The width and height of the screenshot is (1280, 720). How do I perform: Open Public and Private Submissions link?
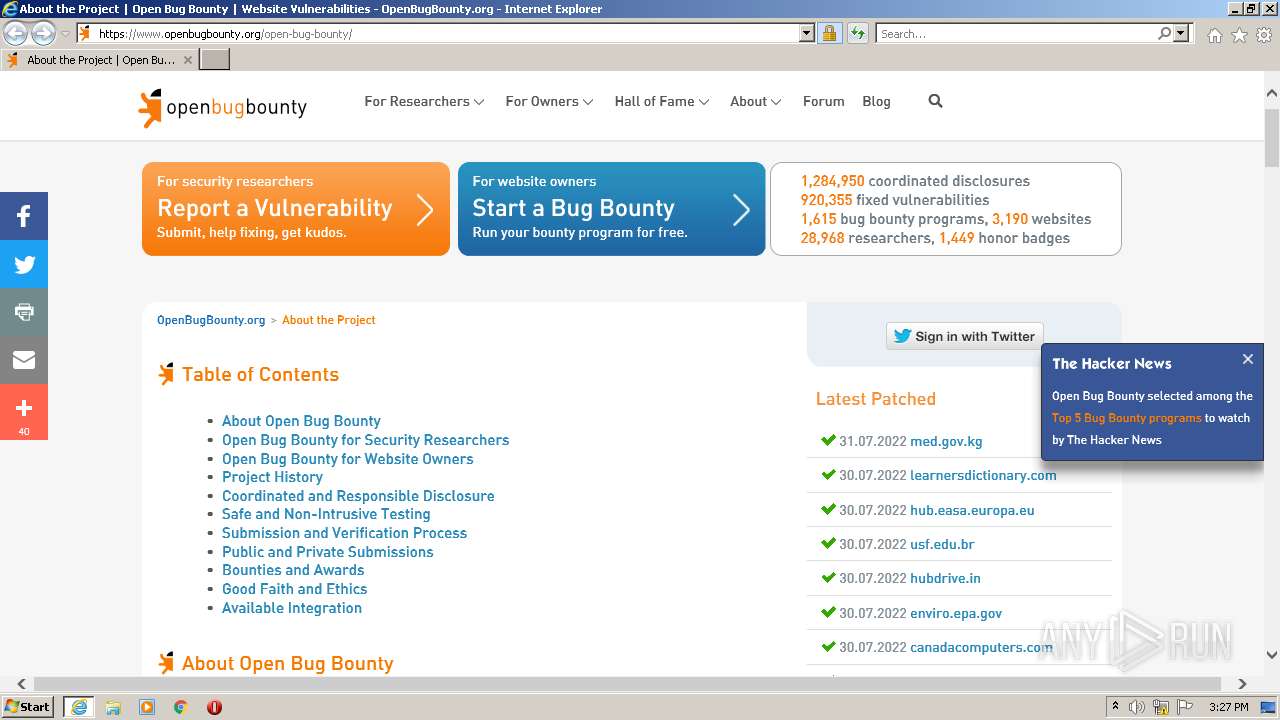coord(328,552)
